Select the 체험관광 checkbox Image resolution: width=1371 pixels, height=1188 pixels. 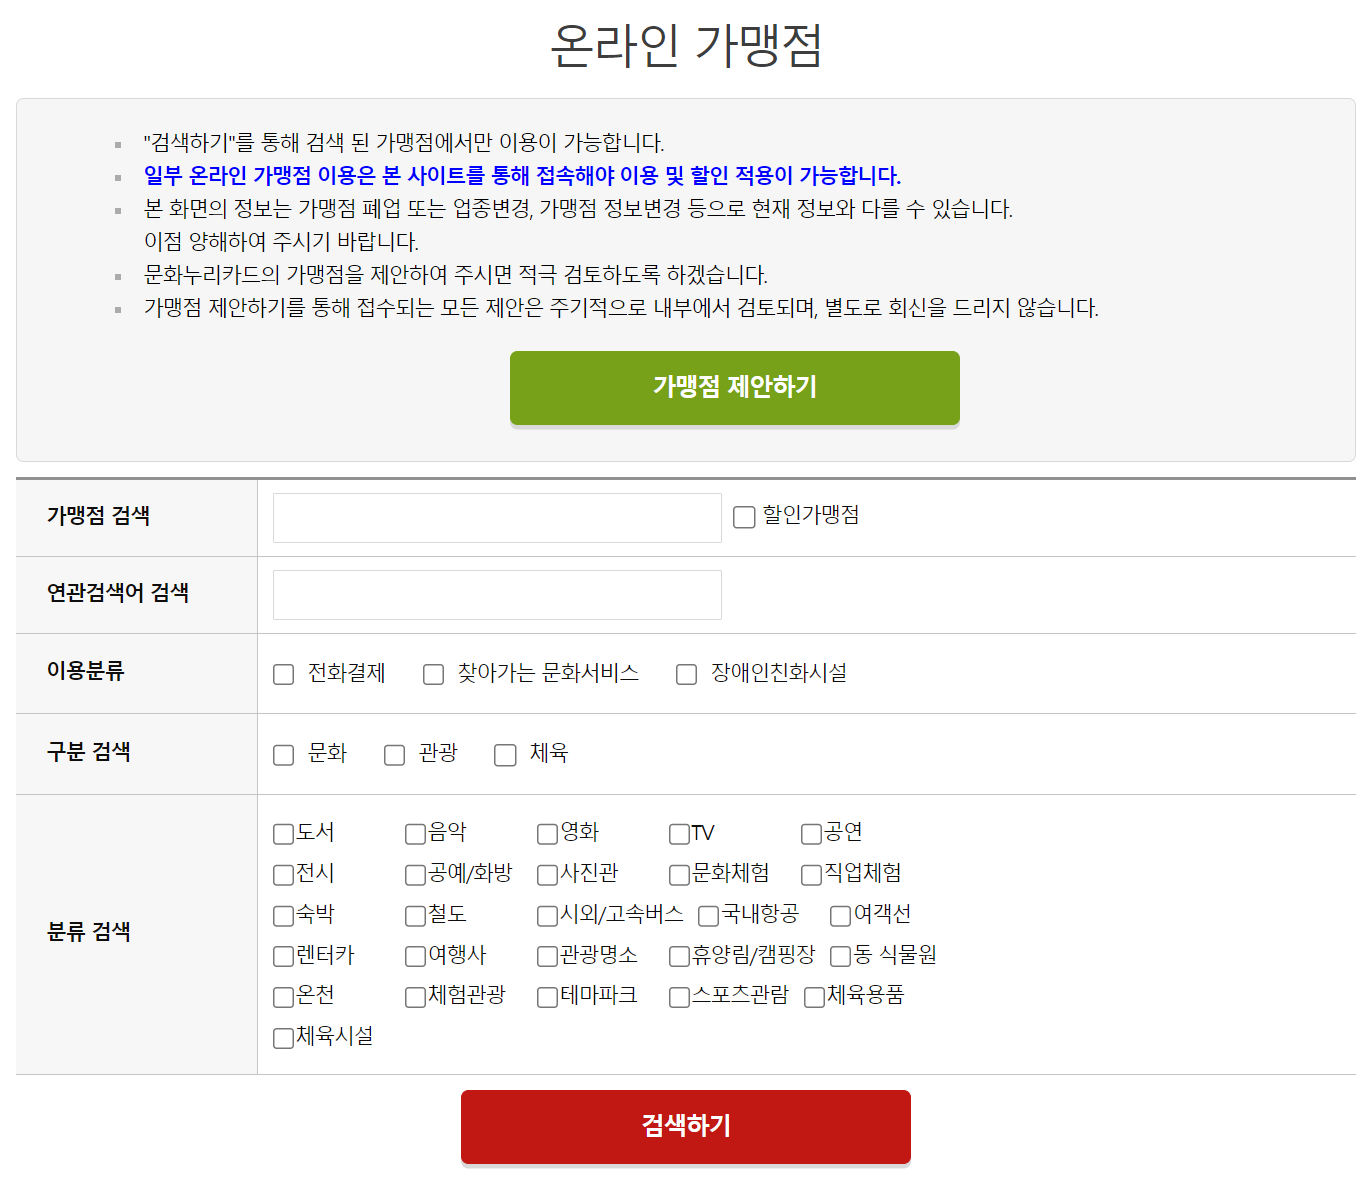click(x=415, y=997)
